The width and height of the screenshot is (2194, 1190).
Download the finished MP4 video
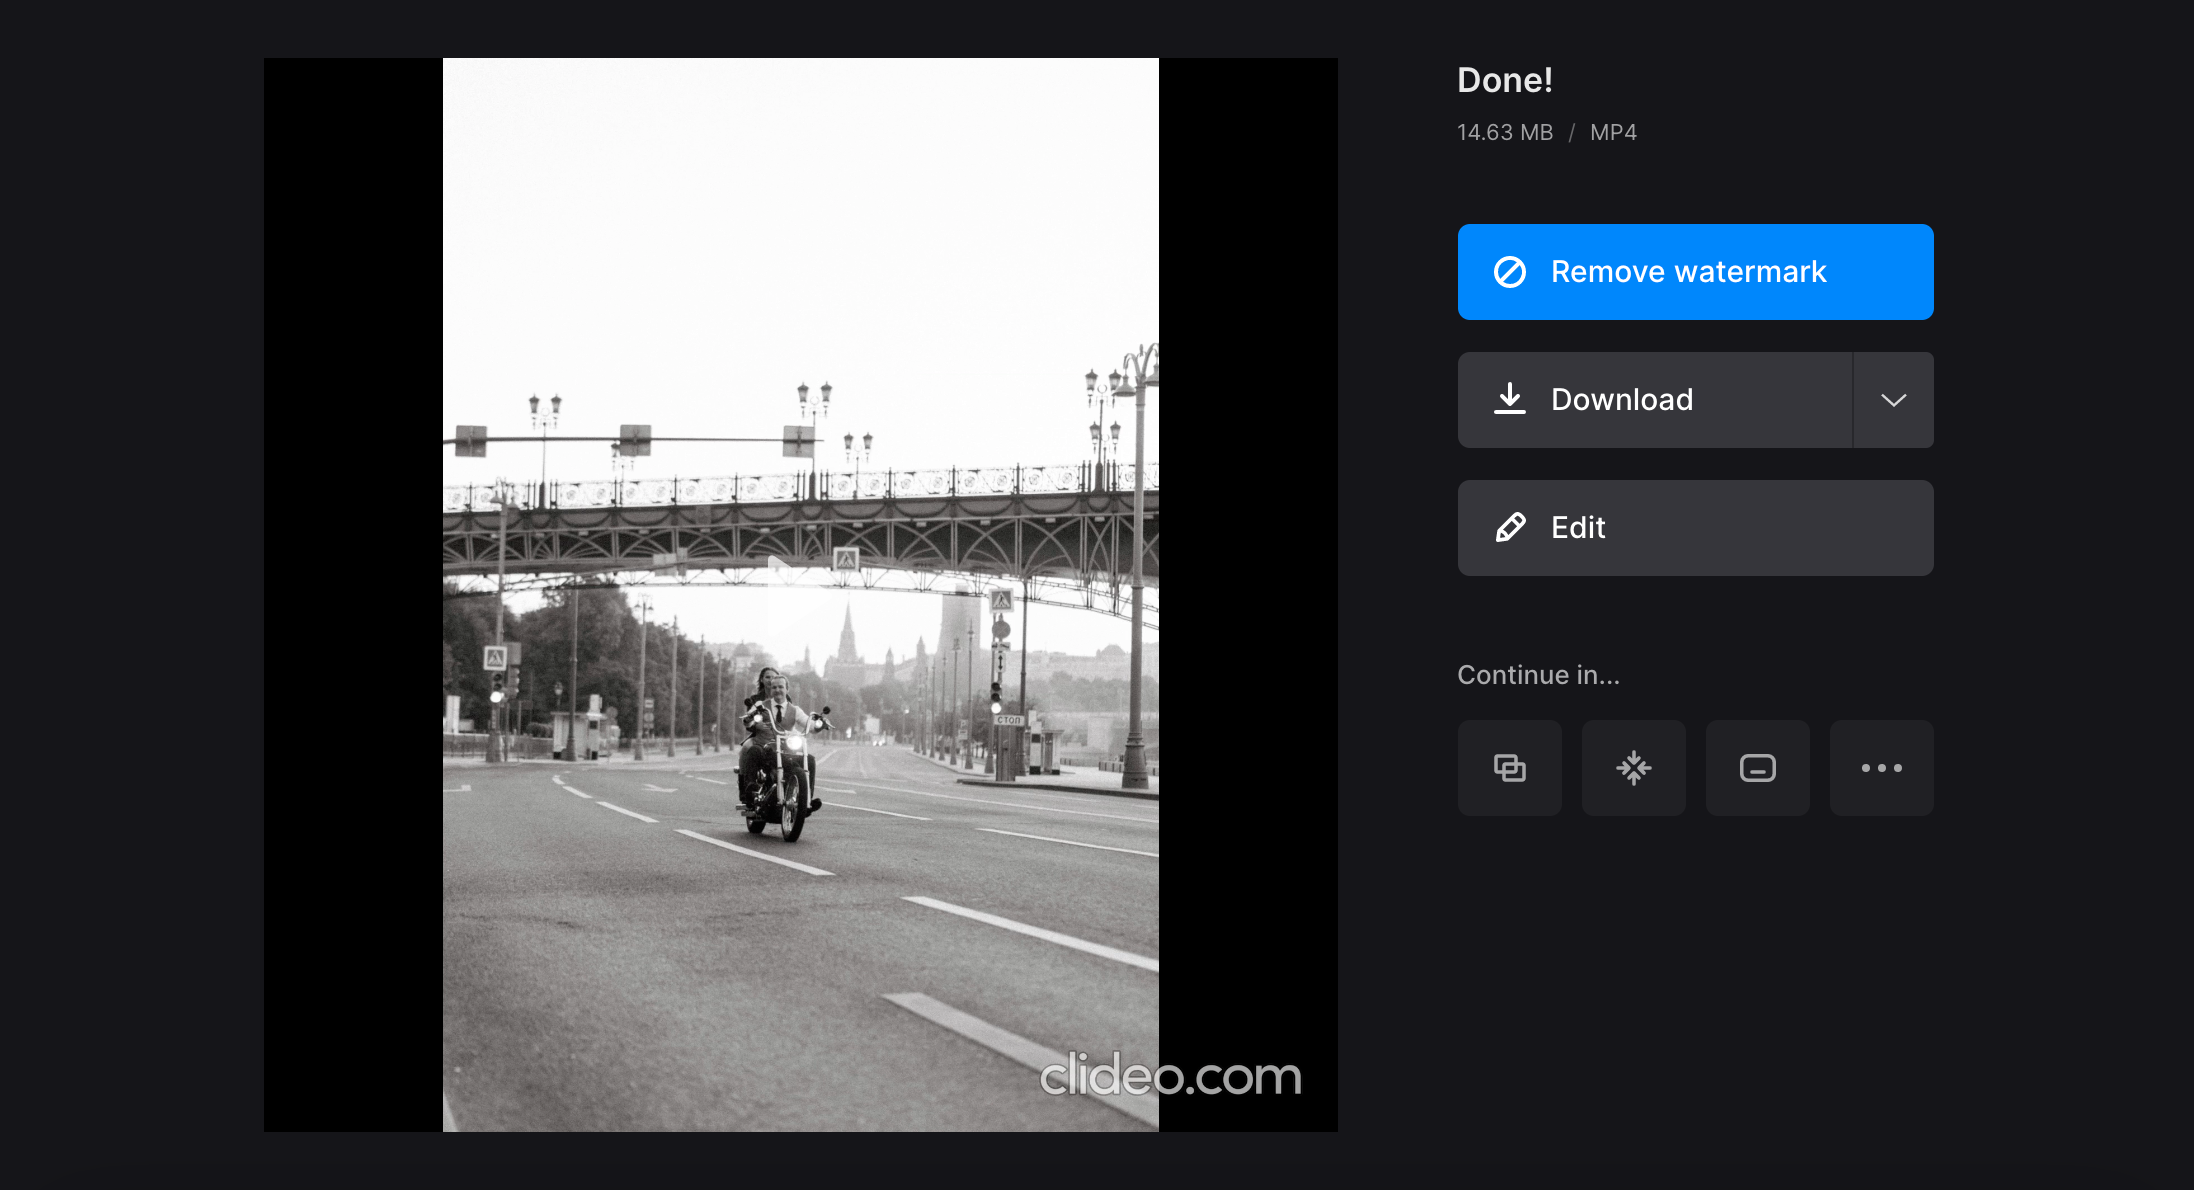click(x=1655, y=399)
